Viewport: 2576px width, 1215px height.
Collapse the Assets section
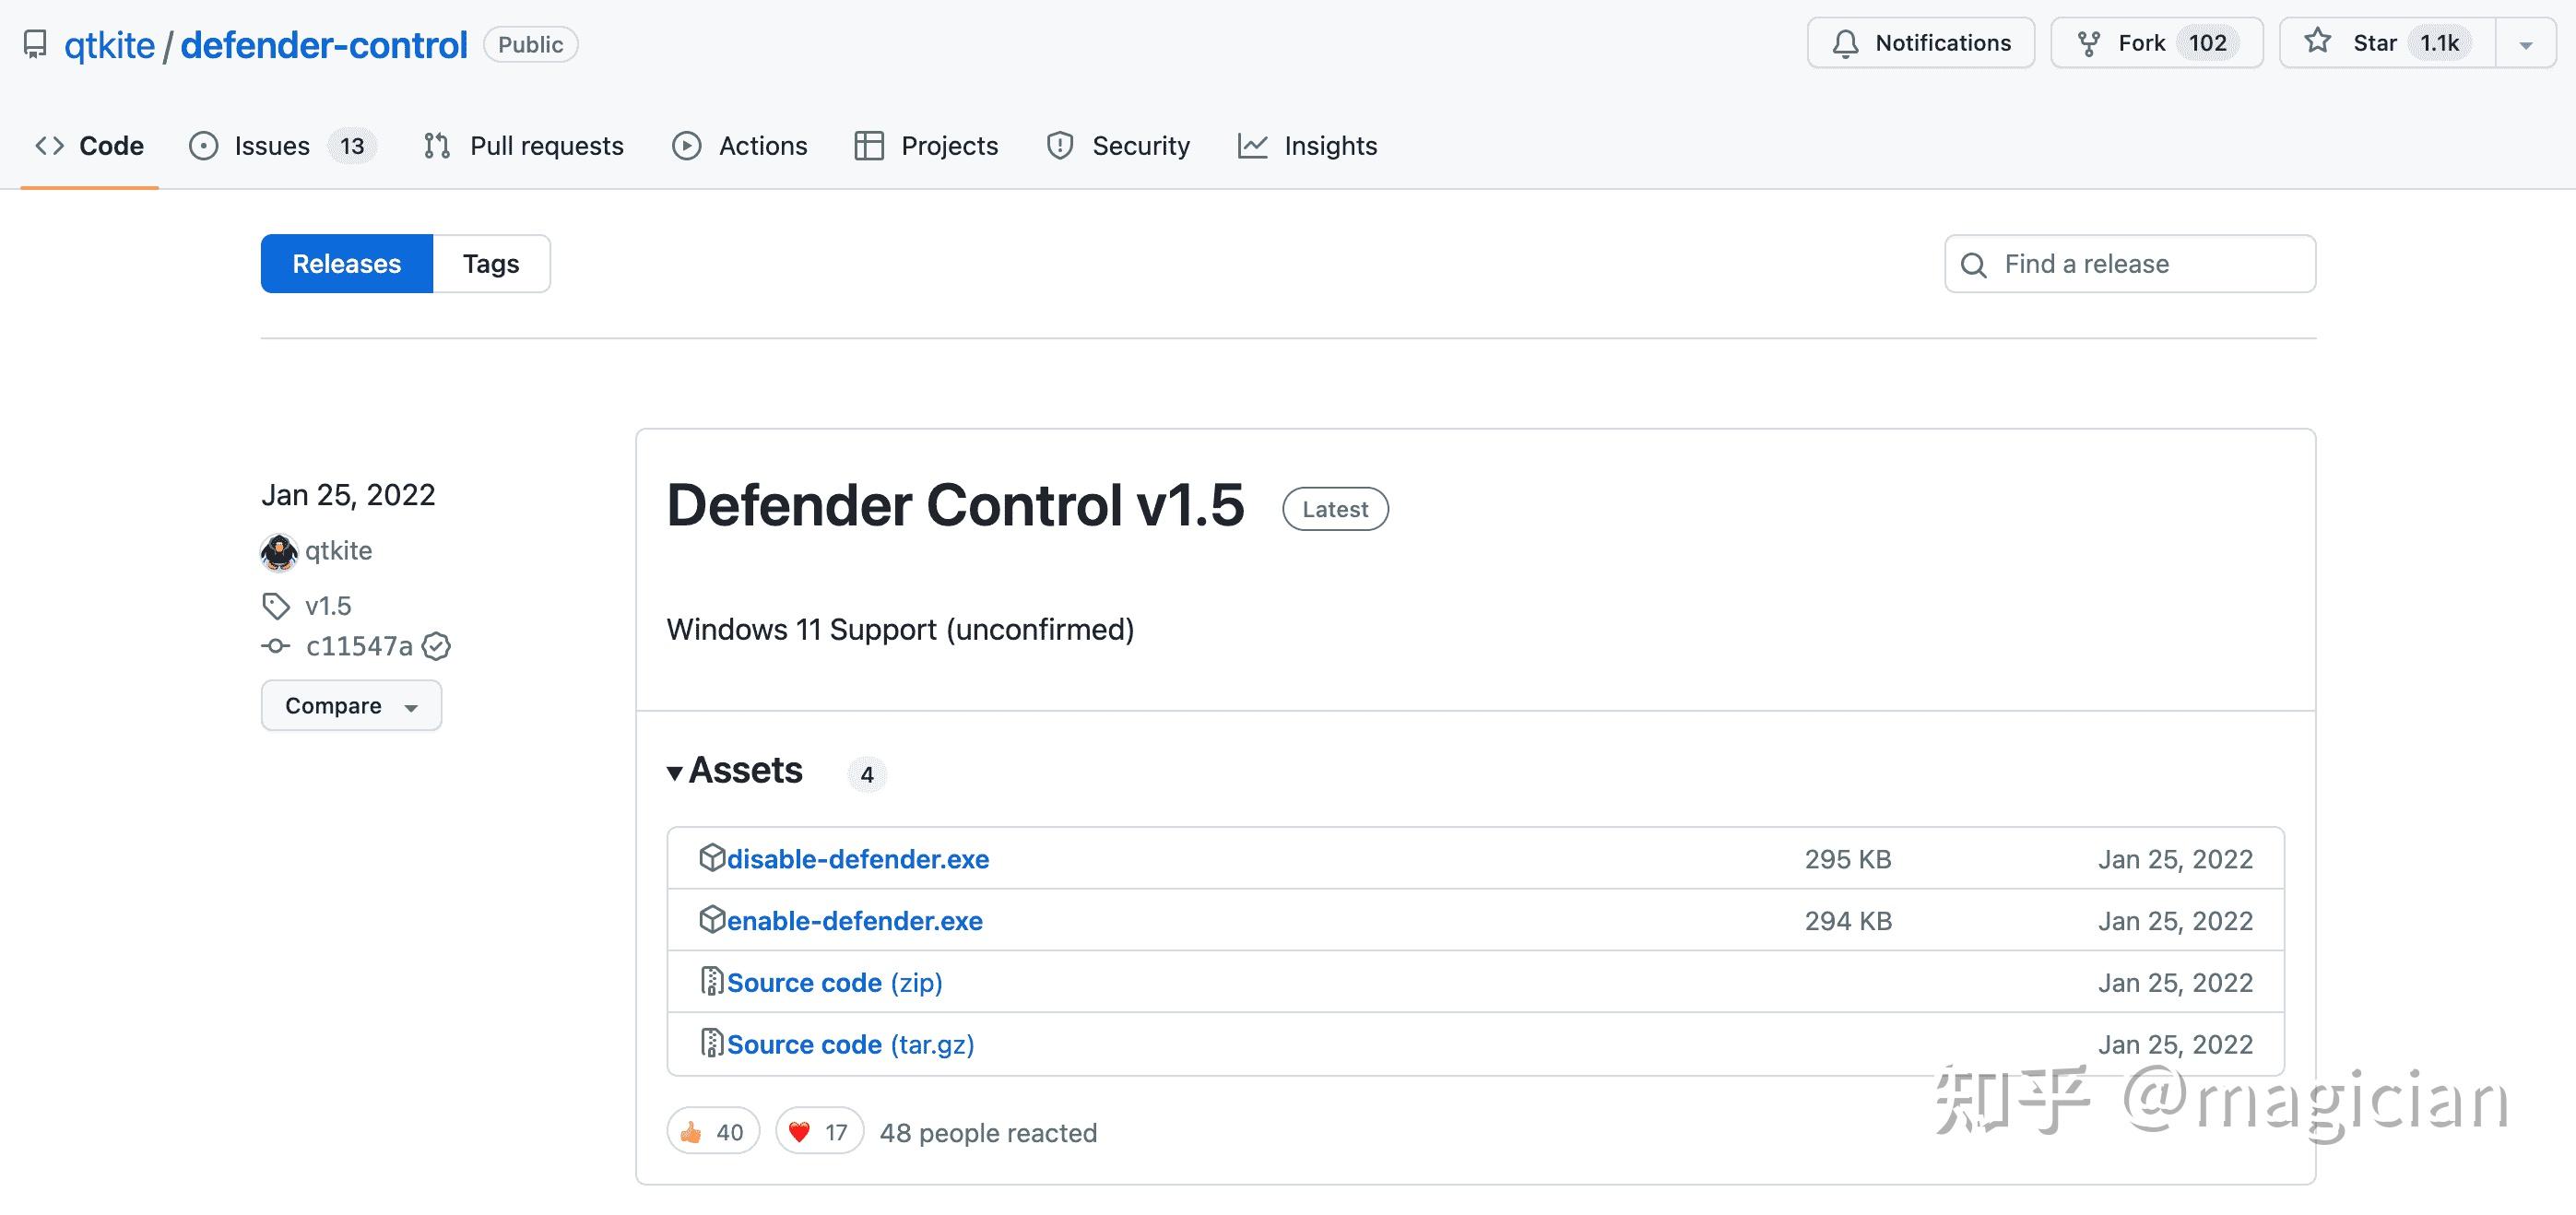click(676, 772)
